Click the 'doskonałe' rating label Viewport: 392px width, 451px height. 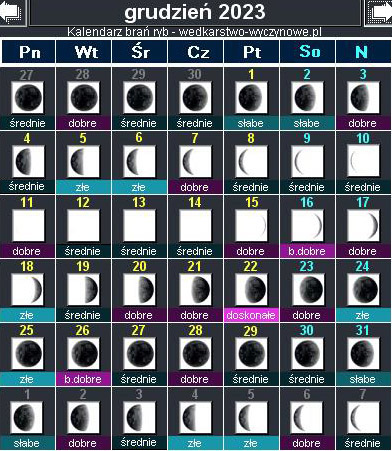coord(251,315)
